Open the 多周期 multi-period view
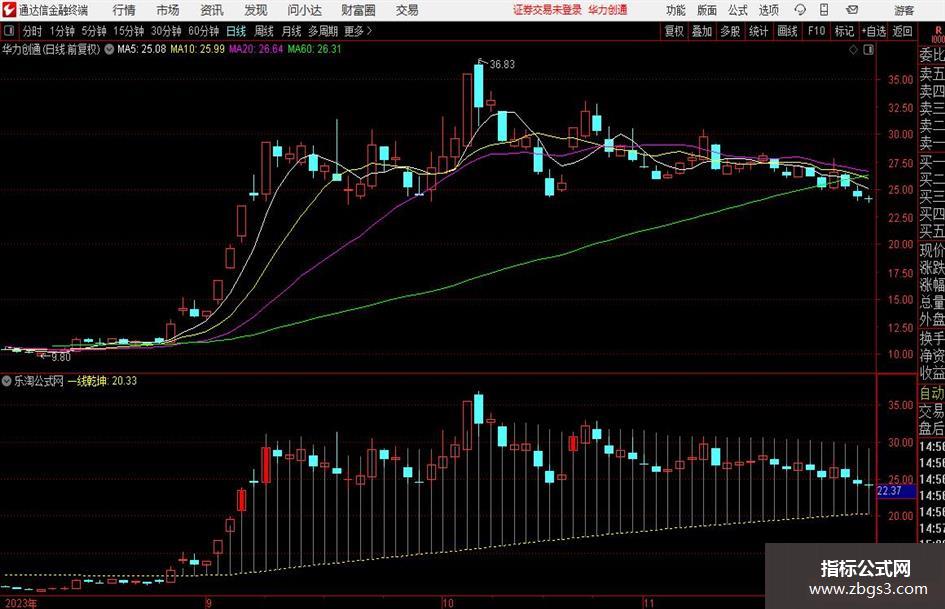The image size is (945, 609). [322, 31]
